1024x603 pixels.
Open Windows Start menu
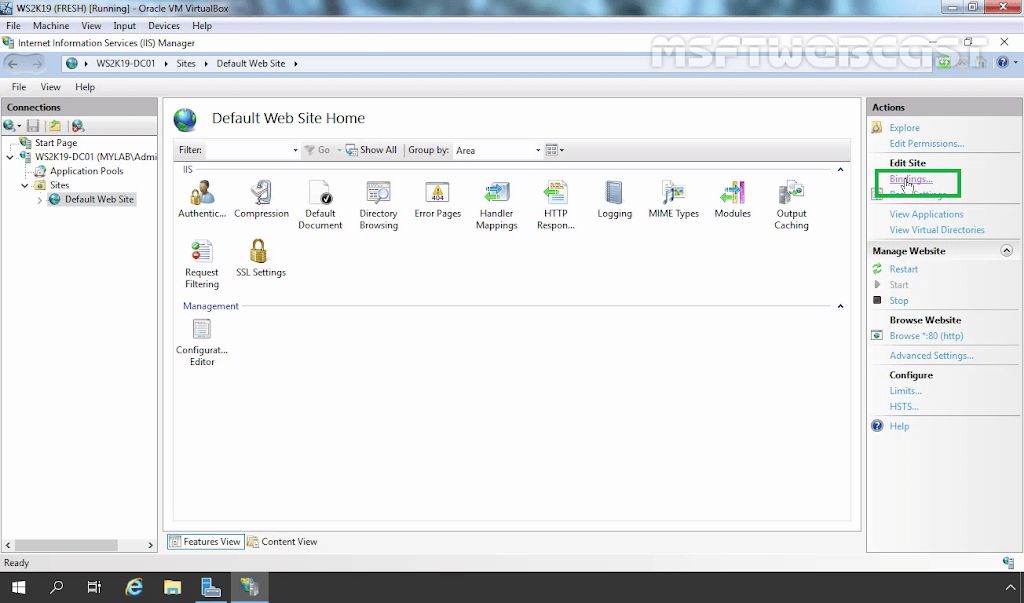click(18, 587)
